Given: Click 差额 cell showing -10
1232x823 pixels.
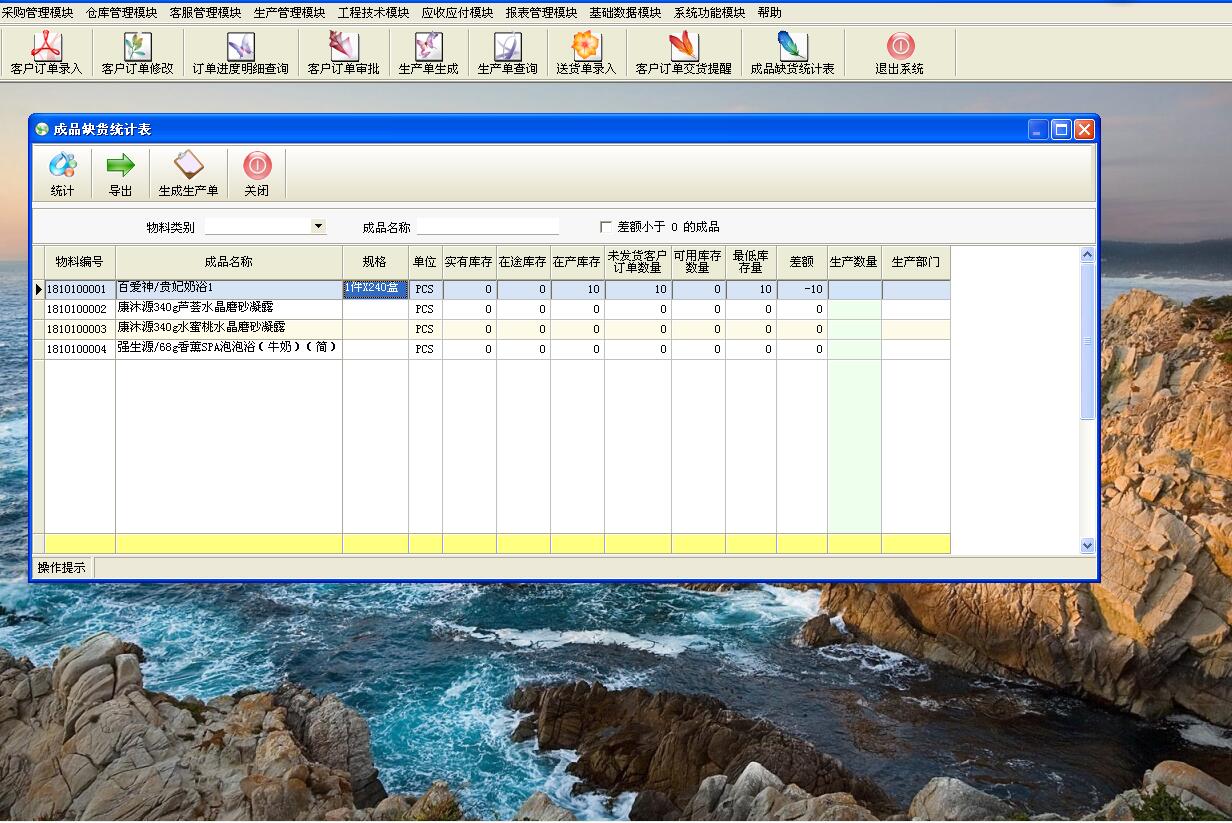Looking at the screenshot, I should (x=802, y=289).
